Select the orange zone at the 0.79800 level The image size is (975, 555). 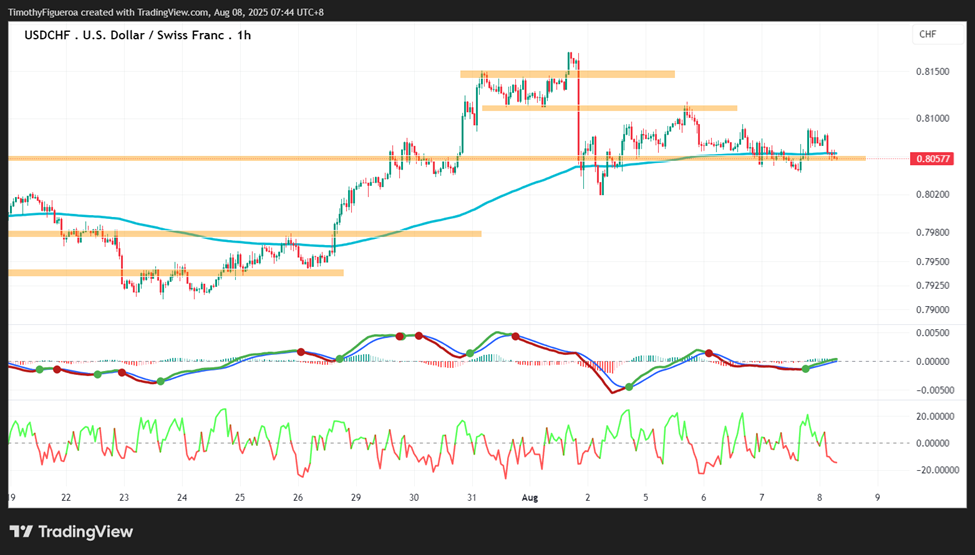tap(245, 234)
